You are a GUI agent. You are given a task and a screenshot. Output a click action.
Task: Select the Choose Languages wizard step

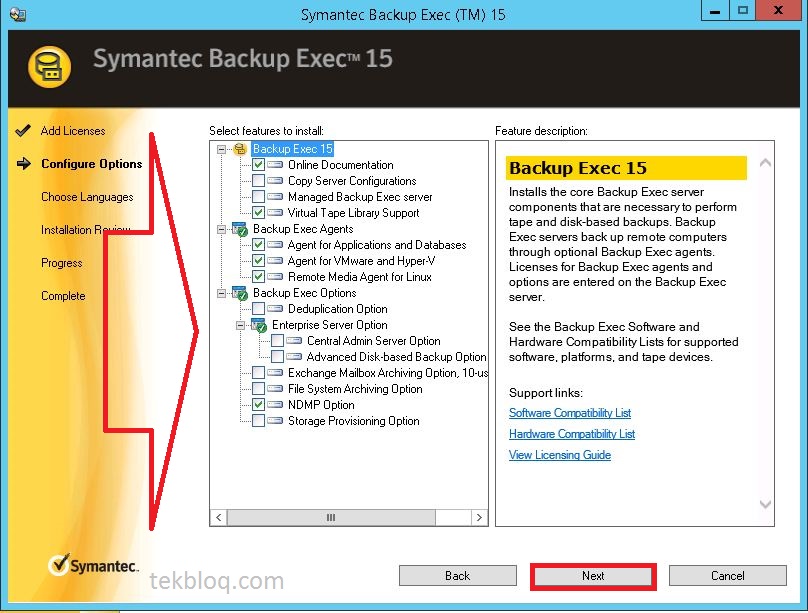coord(87,197)
